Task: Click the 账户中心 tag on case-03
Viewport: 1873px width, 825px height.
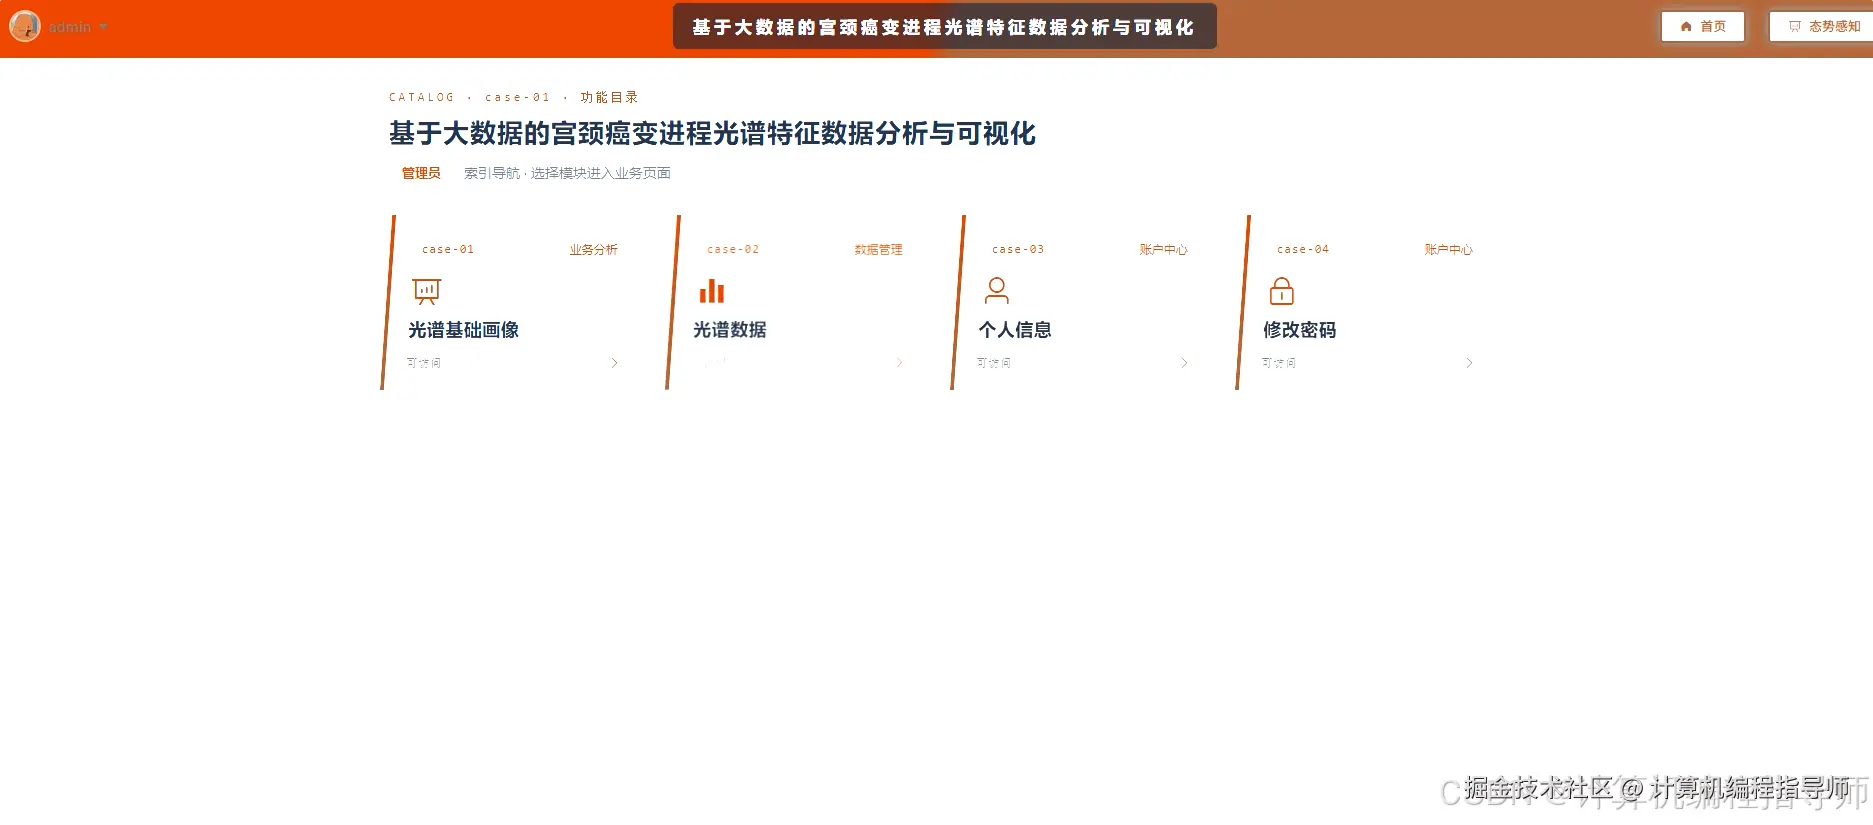Action: tap(1164, 250)
